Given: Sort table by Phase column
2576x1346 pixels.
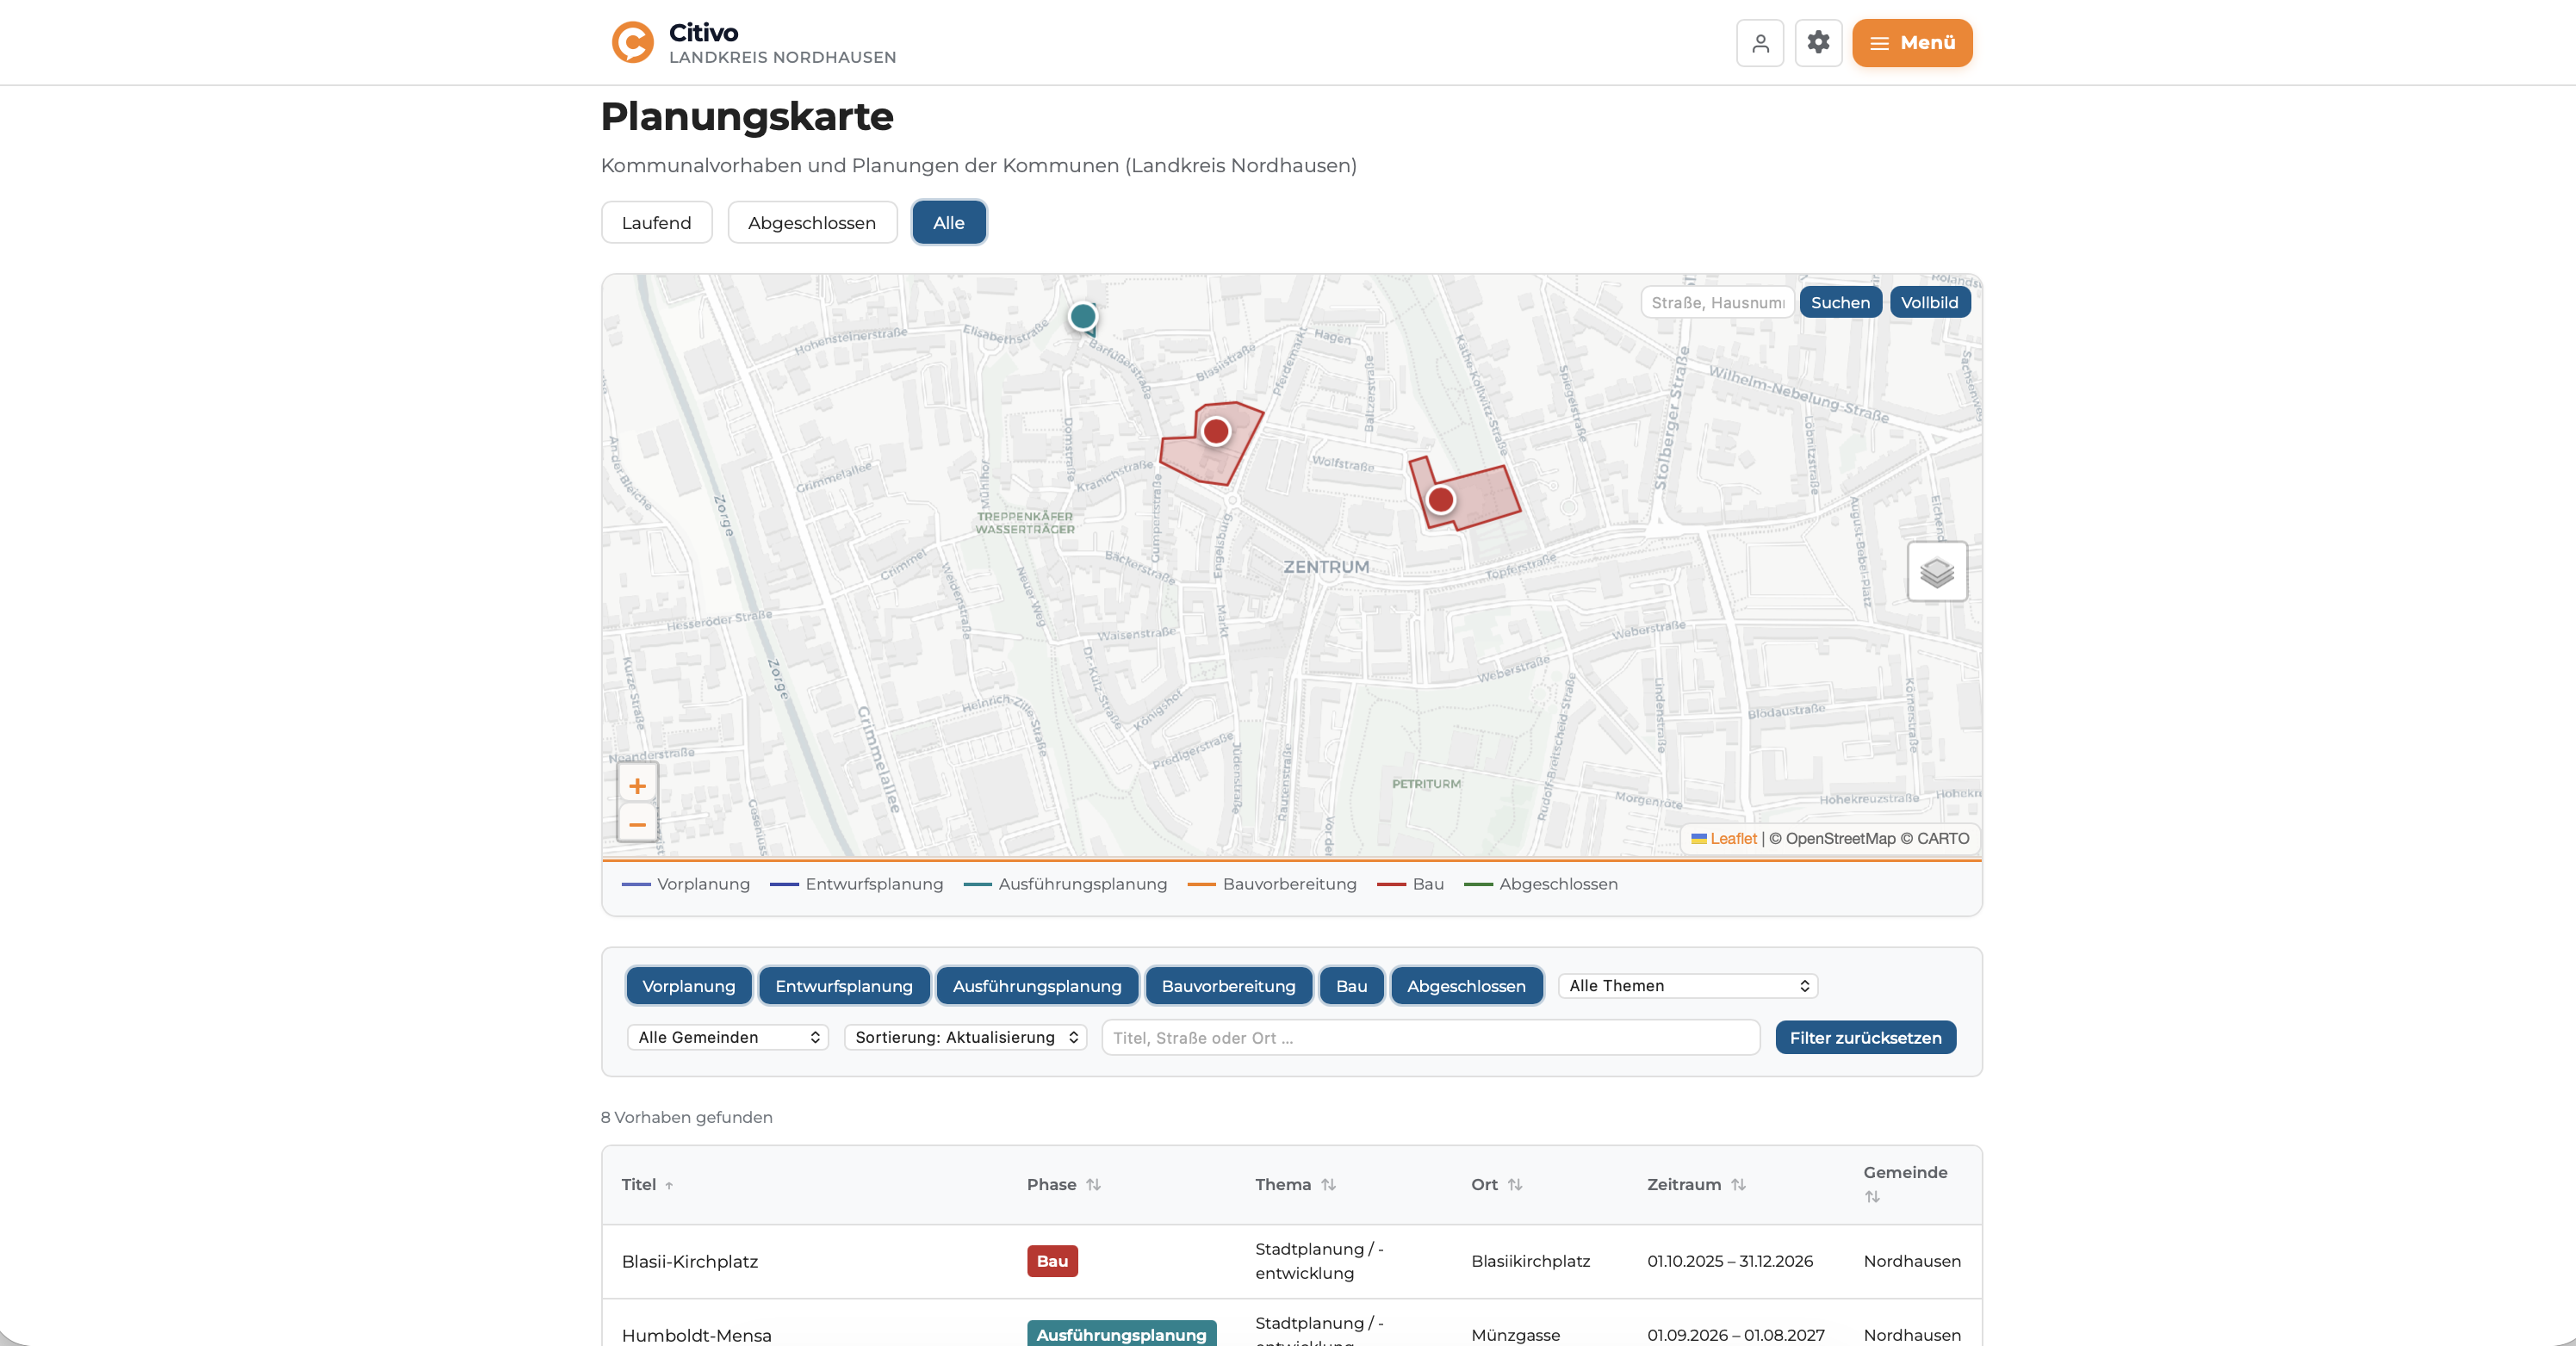Looking at the screenshot, I should tap(1063, 1184).
